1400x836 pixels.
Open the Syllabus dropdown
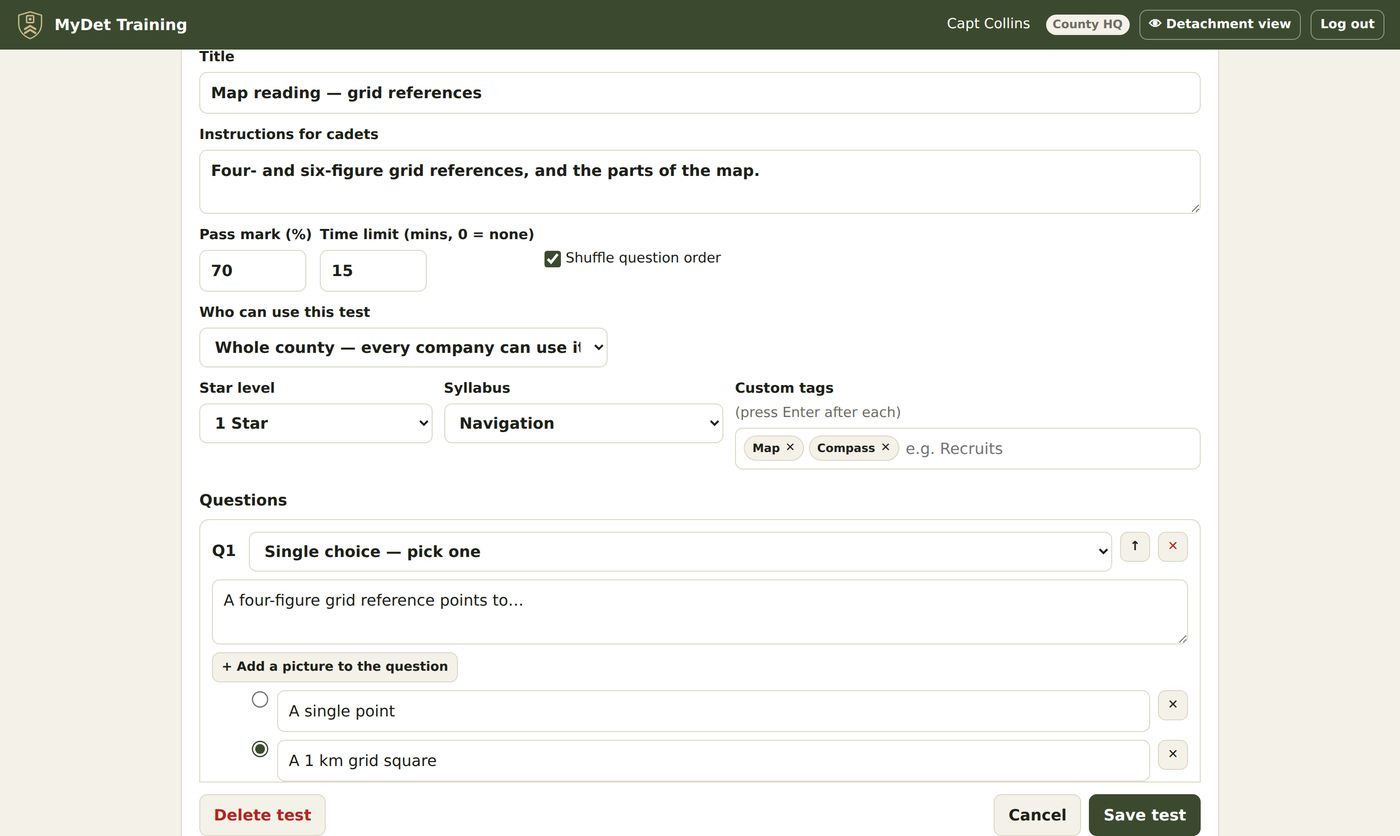pyautogui.click(x=583, y=423)
